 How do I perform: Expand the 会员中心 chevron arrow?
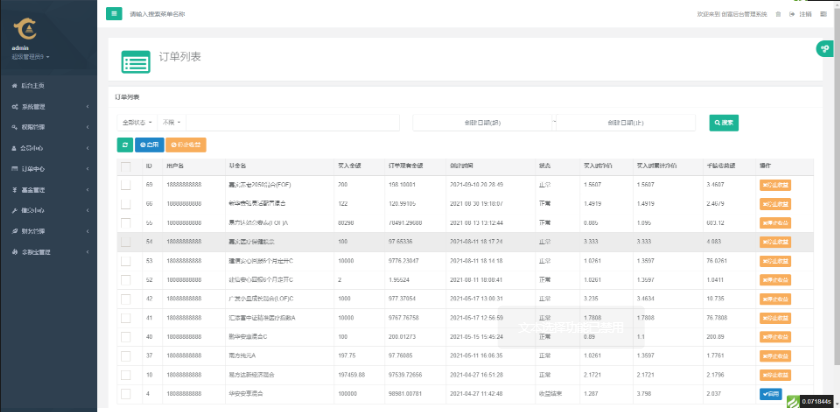pos(87,148)
